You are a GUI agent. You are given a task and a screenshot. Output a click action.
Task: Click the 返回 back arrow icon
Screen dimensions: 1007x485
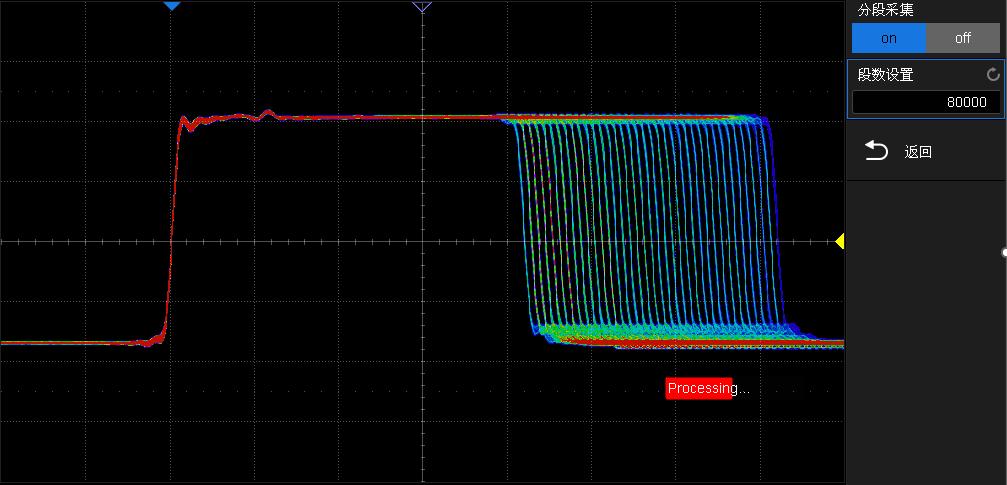pyautogui.click(x=876, y=151)
